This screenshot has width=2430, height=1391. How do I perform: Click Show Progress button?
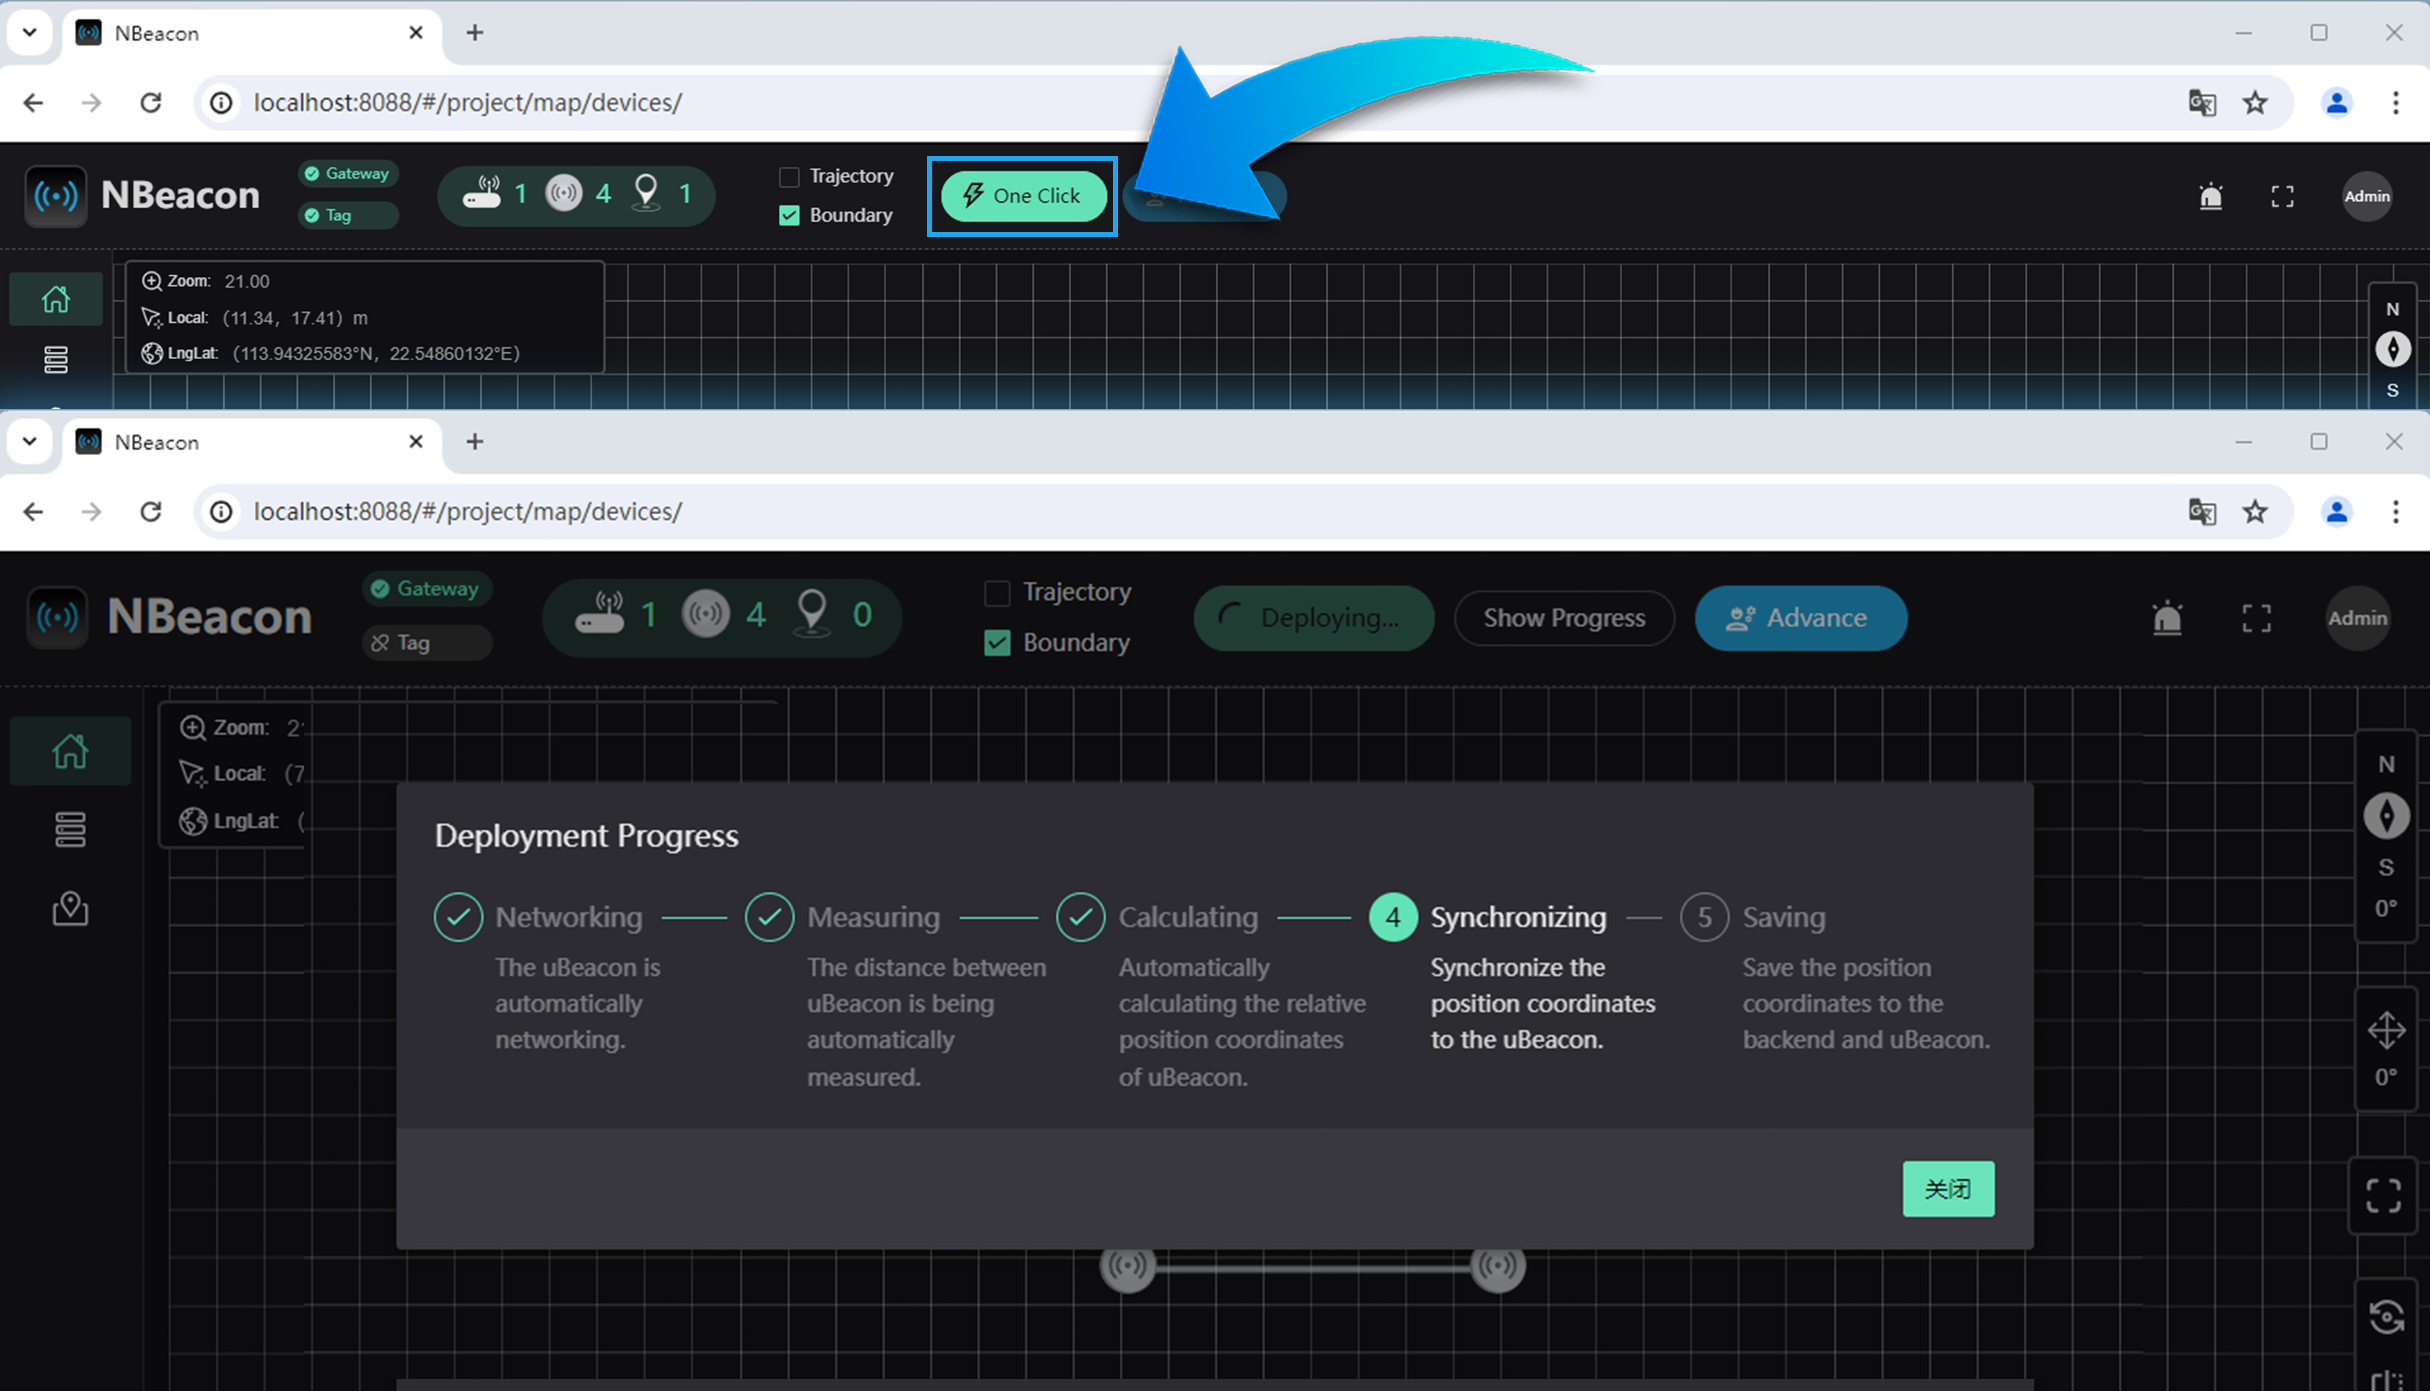coord(1564,618)
